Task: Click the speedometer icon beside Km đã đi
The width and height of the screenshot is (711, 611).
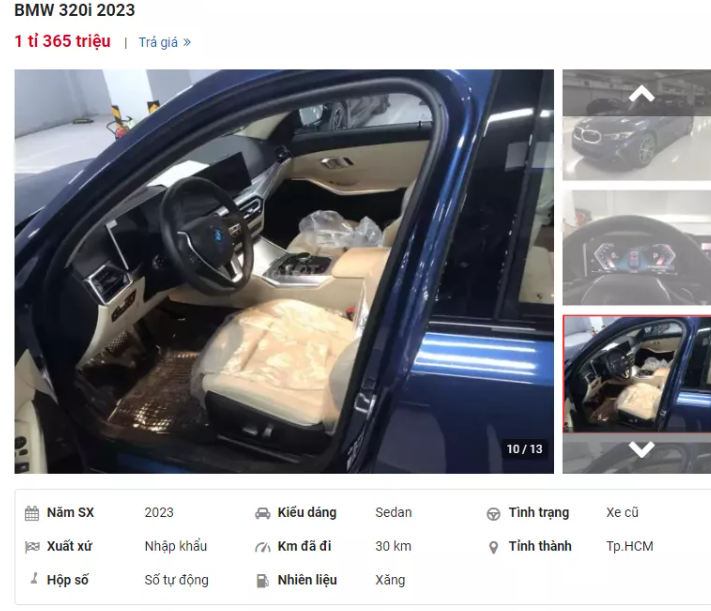Action: click(263, 547)
